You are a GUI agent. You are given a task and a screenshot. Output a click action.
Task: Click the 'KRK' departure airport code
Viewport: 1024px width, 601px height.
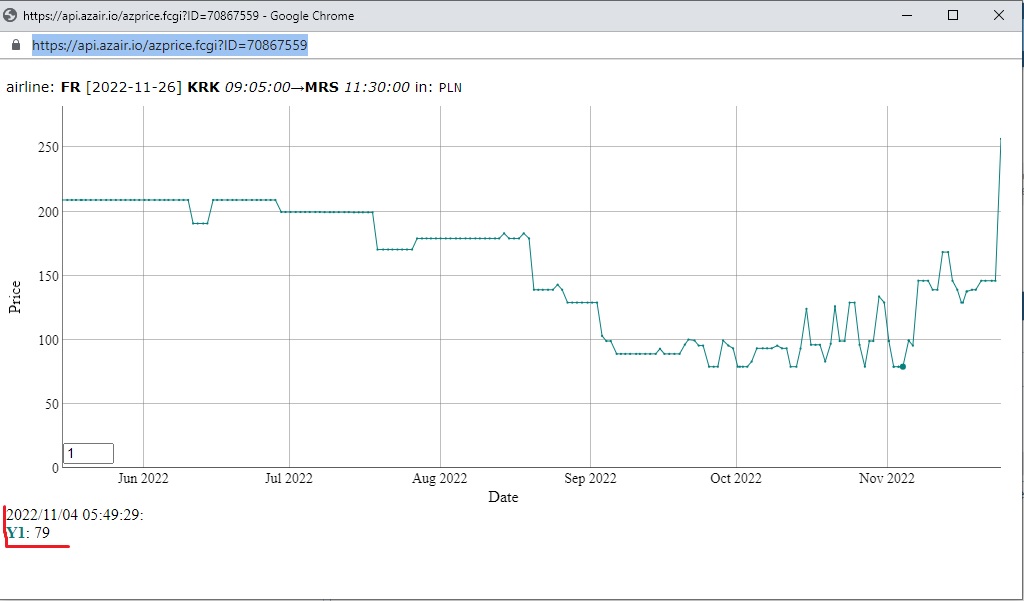click(204, 87)
